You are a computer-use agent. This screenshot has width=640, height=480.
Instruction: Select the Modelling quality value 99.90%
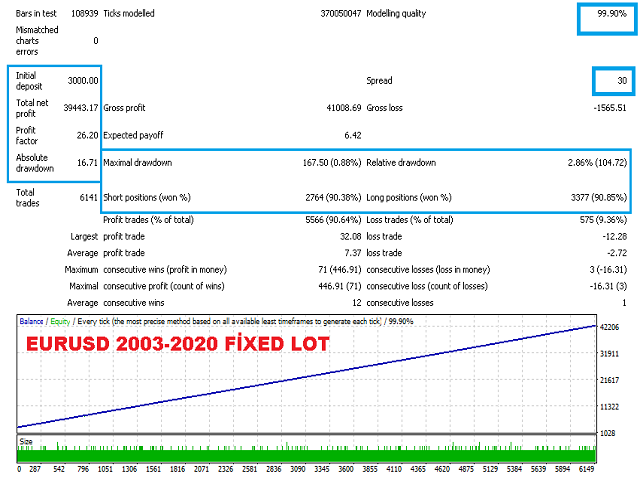[x=611, y=13]
